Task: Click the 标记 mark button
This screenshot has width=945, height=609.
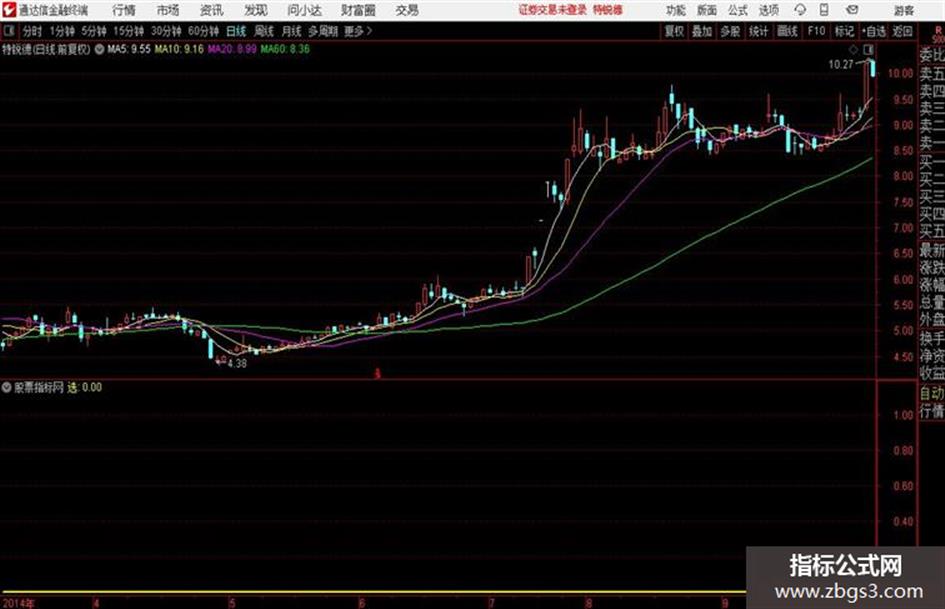Action: [844, 31]
